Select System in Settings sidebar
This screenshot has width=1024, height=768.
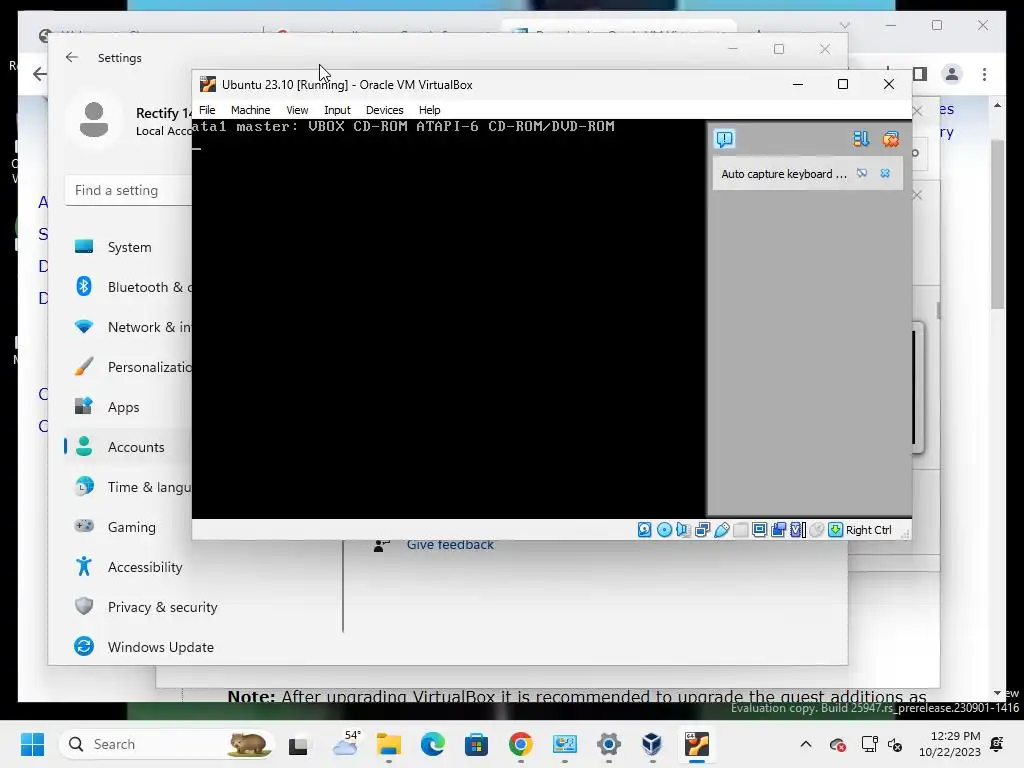129,247
